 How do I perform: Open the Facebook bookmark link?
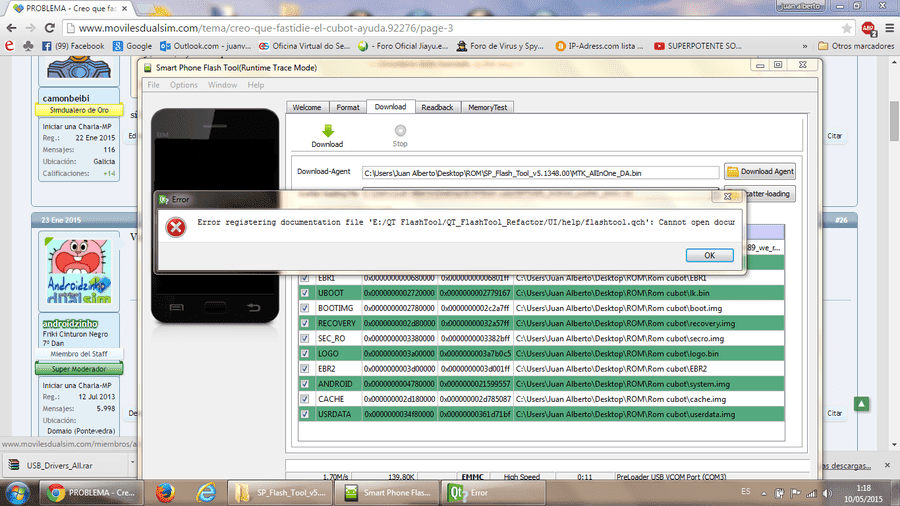click(73, 46)
